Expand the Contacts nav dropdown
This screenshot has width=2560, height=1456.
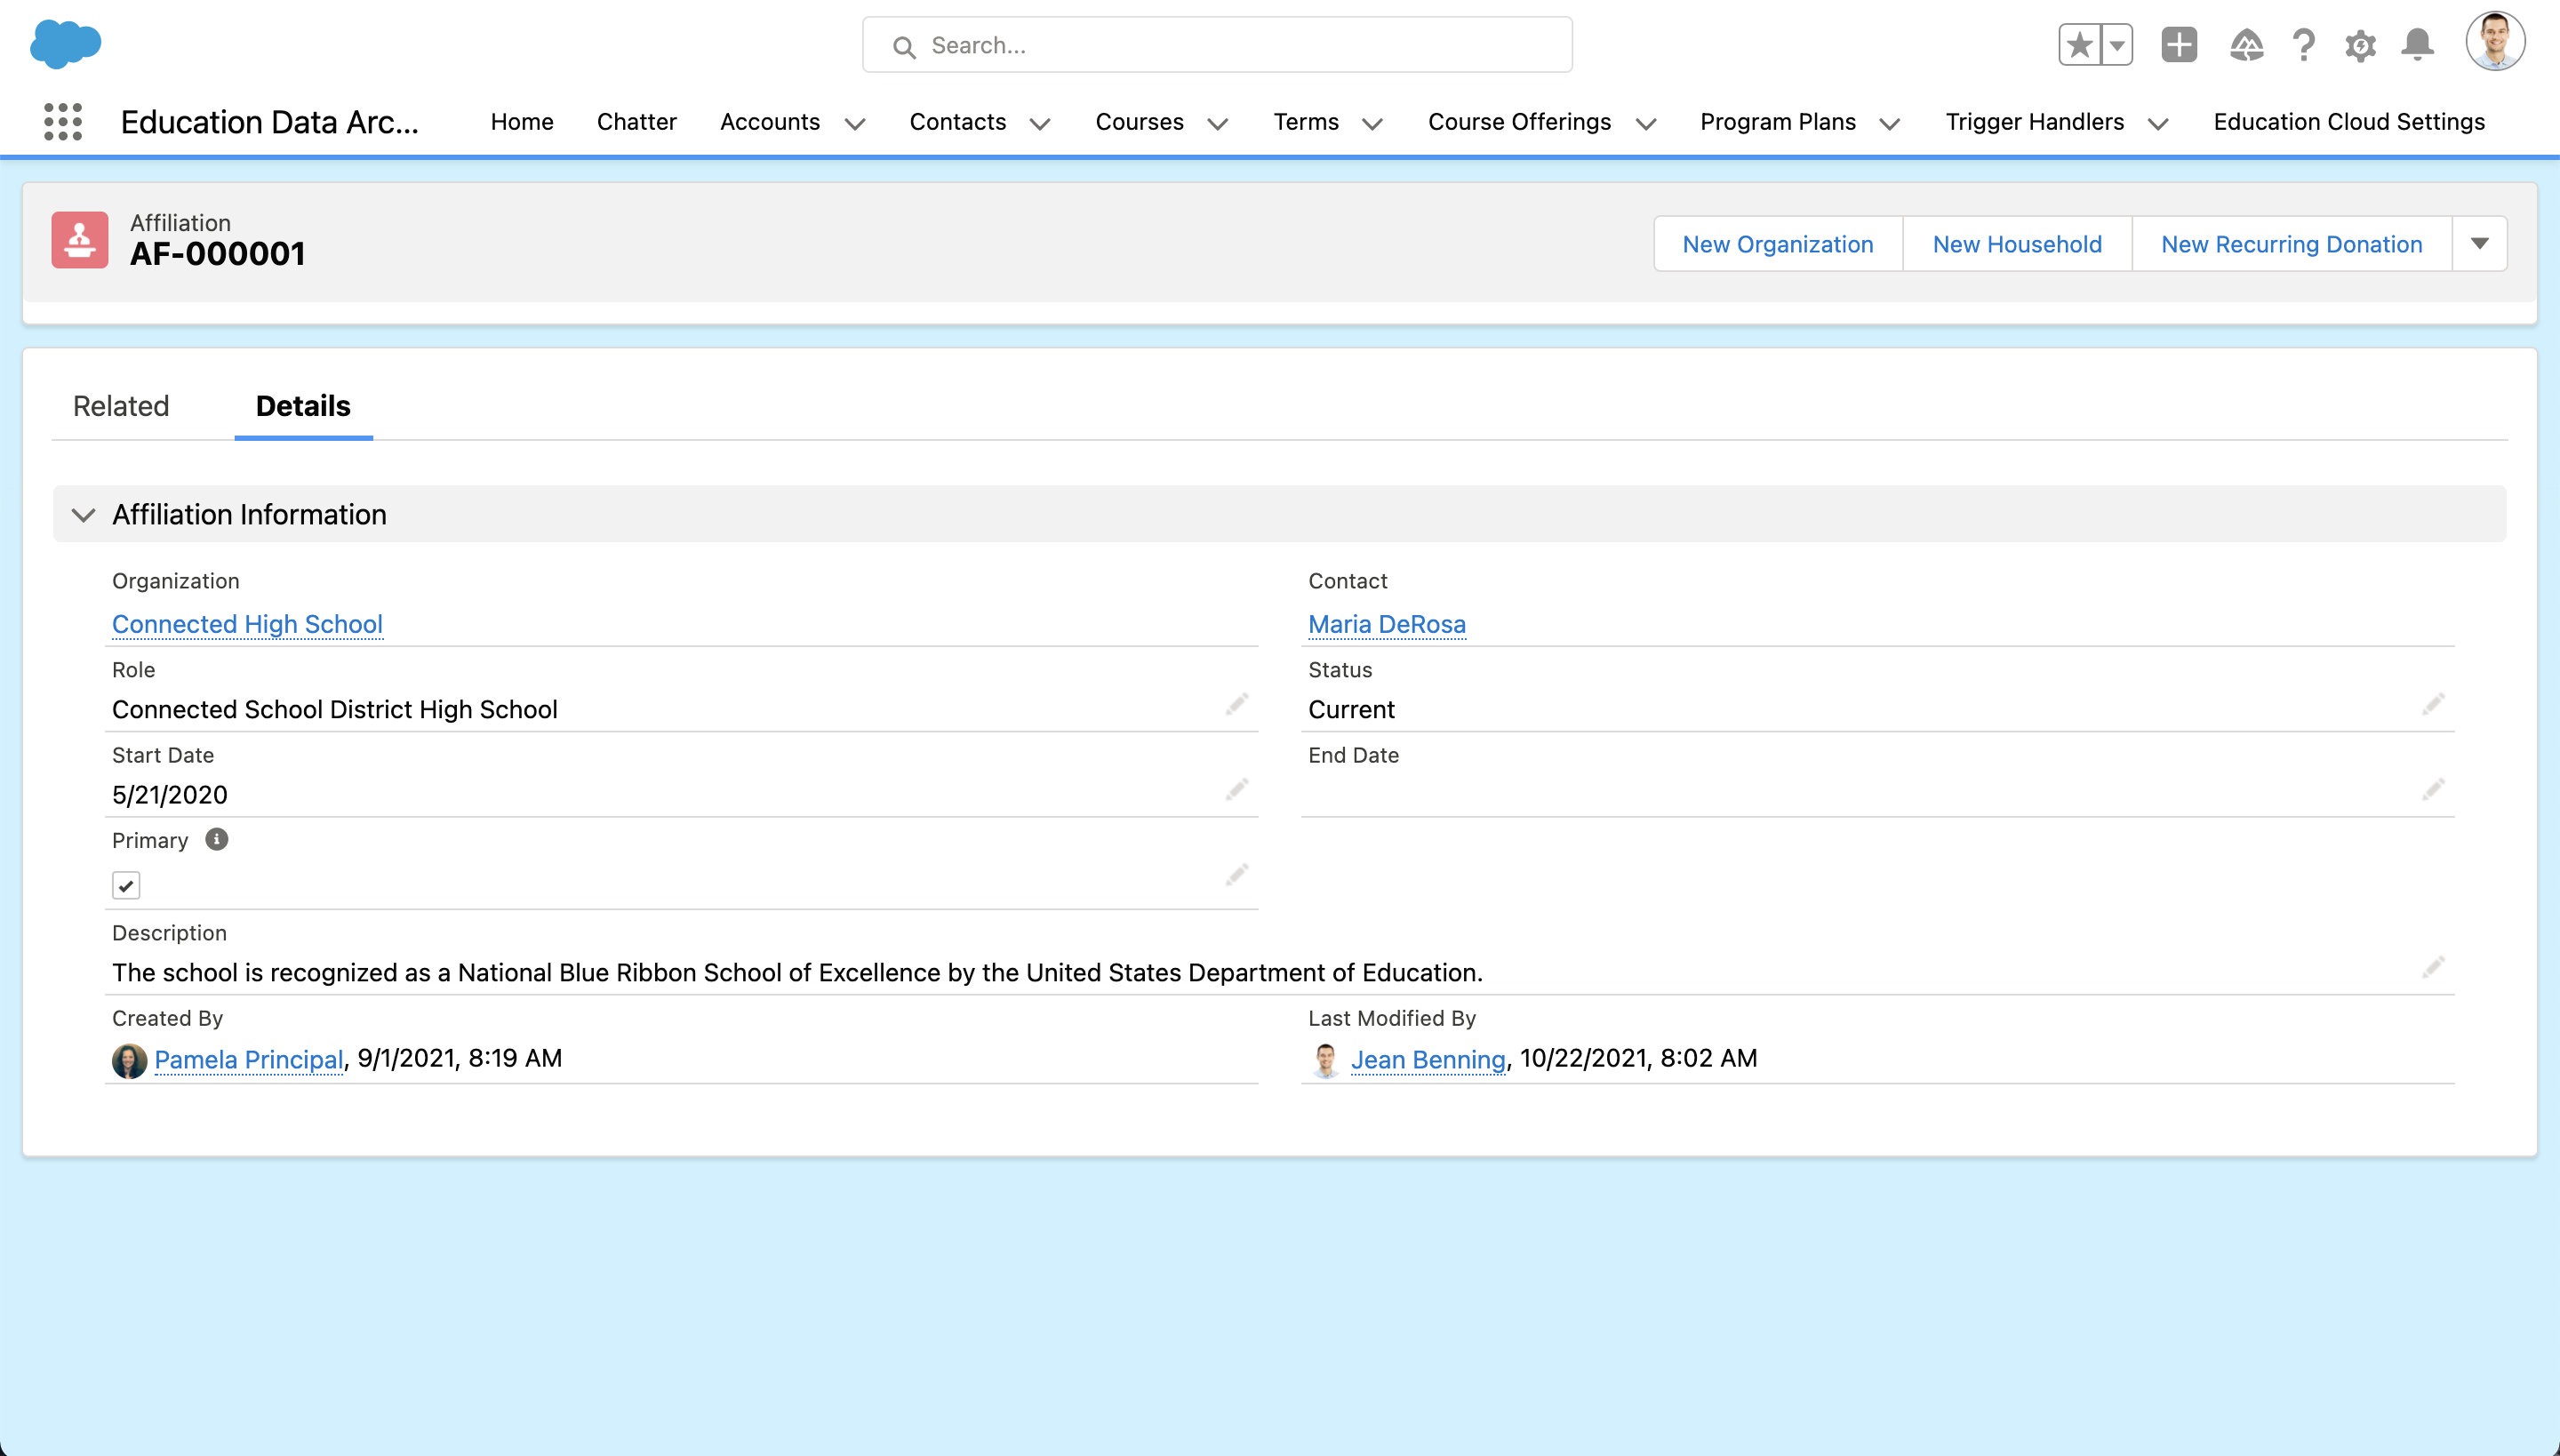(x=1040, y=123)
